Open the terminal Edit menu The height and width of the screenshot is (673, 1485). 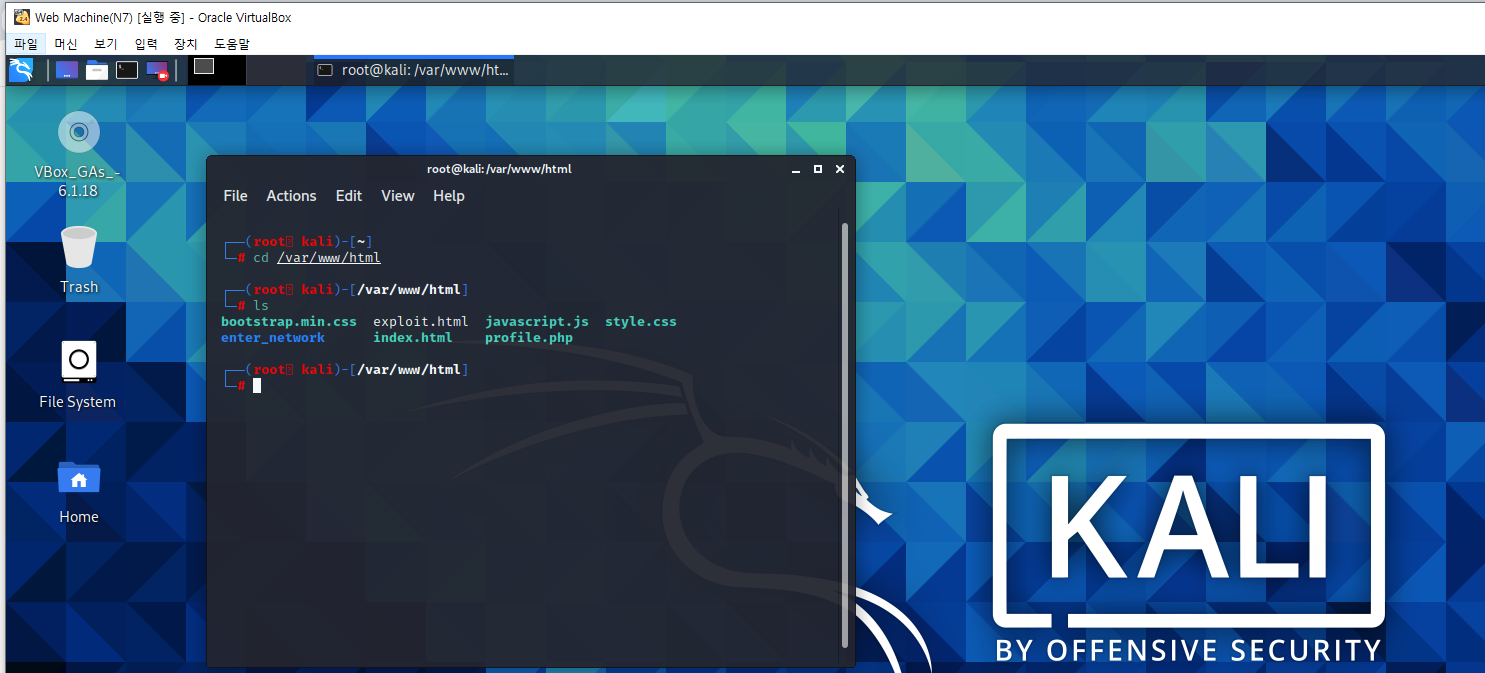click(349, 196)
